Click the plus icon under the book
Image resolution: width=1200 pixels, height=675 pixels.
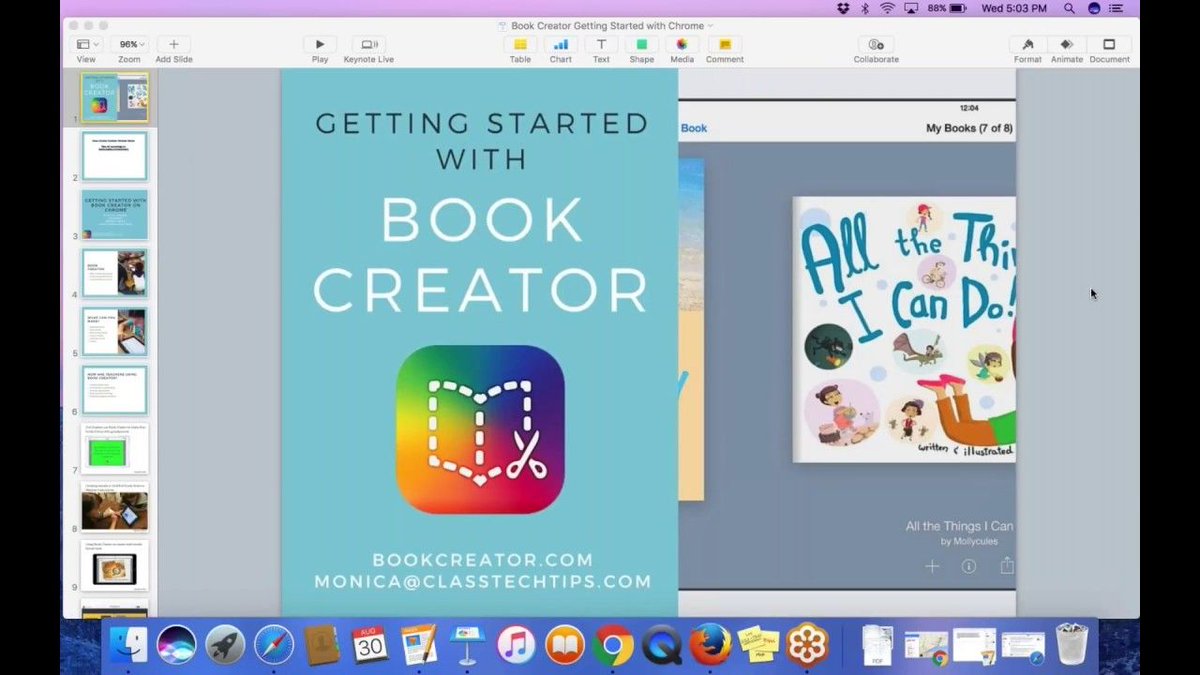tap(932, 566)
